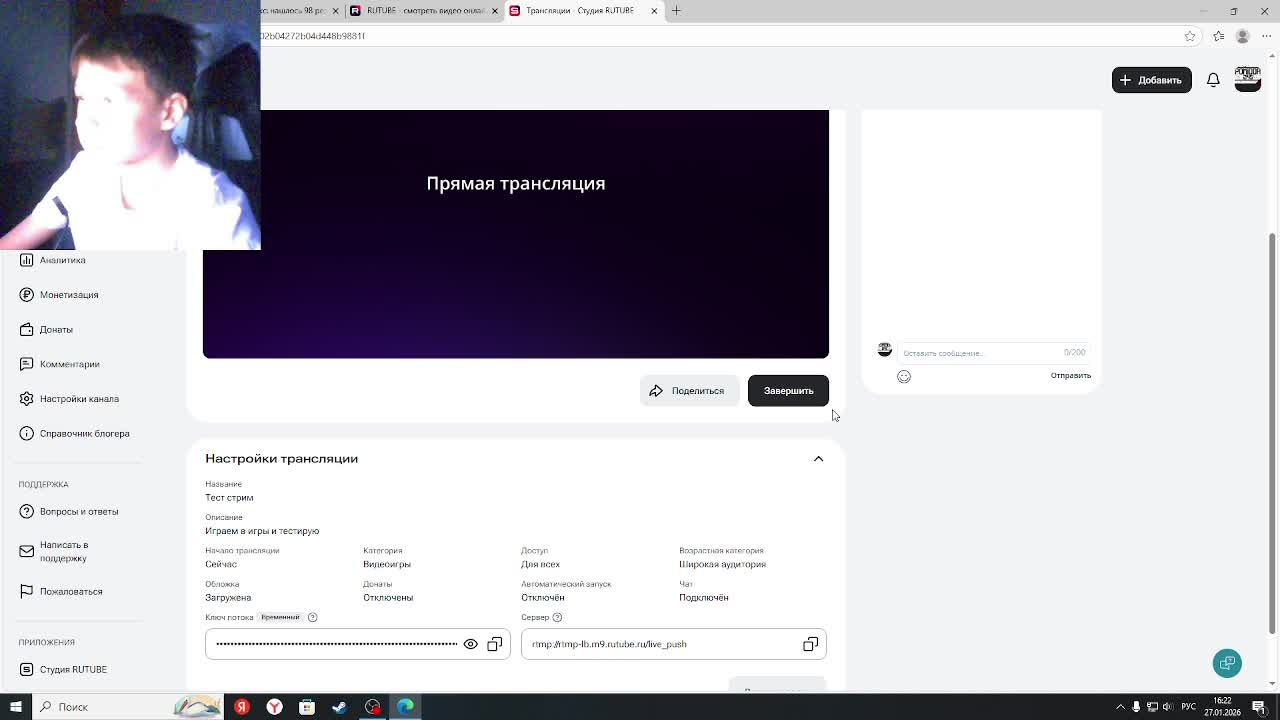Open Windows notification center
The image size is (1280, 720).
click(1259, 707)
